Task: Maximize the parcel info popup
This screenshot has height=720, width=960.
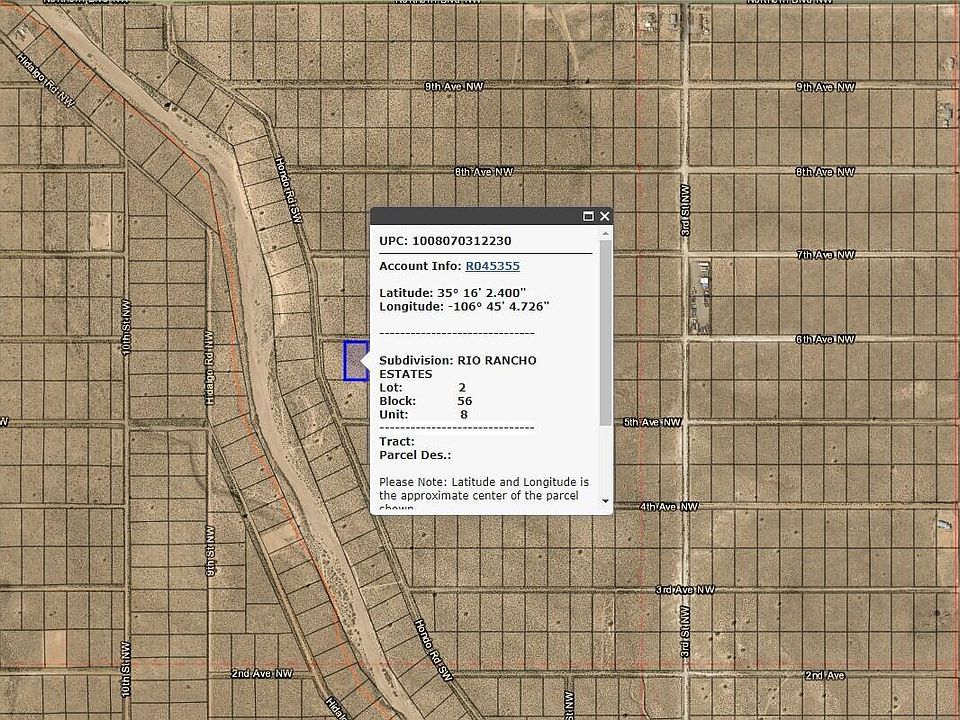Action: (x=588, y=216)
